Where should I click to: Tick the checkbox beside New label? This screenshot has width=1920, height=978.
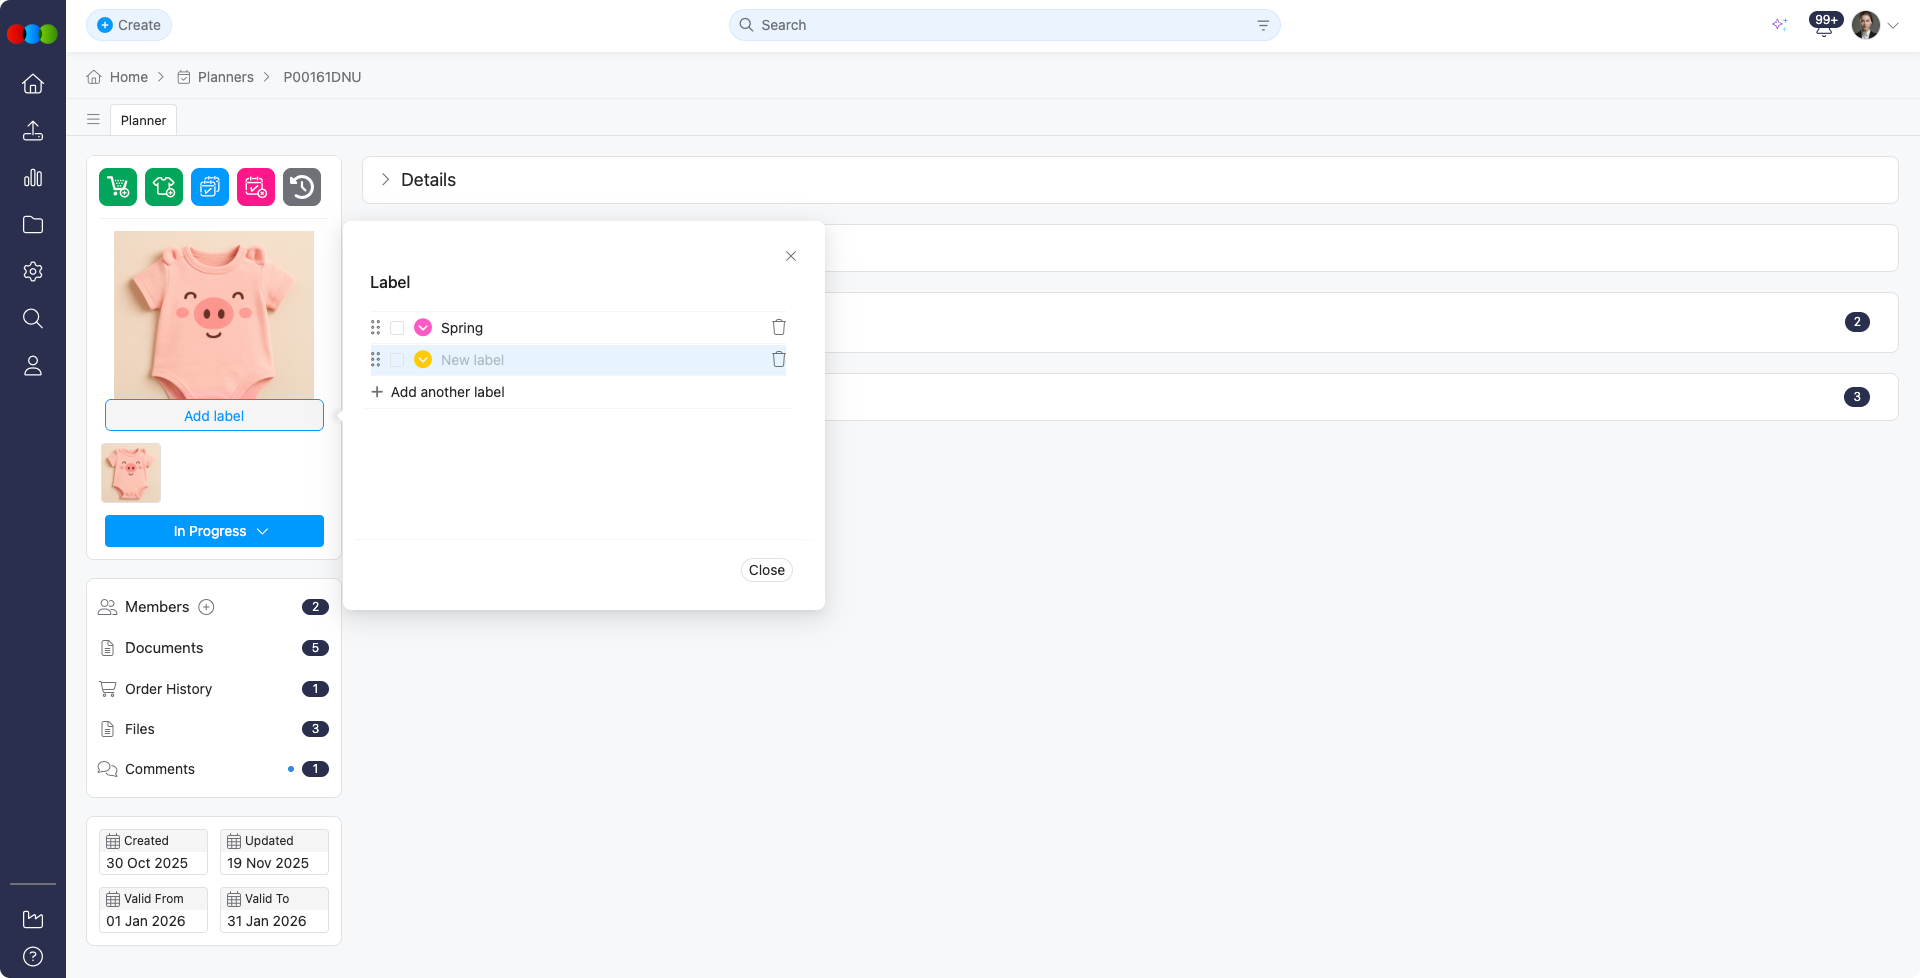click(x=397, y=360)
